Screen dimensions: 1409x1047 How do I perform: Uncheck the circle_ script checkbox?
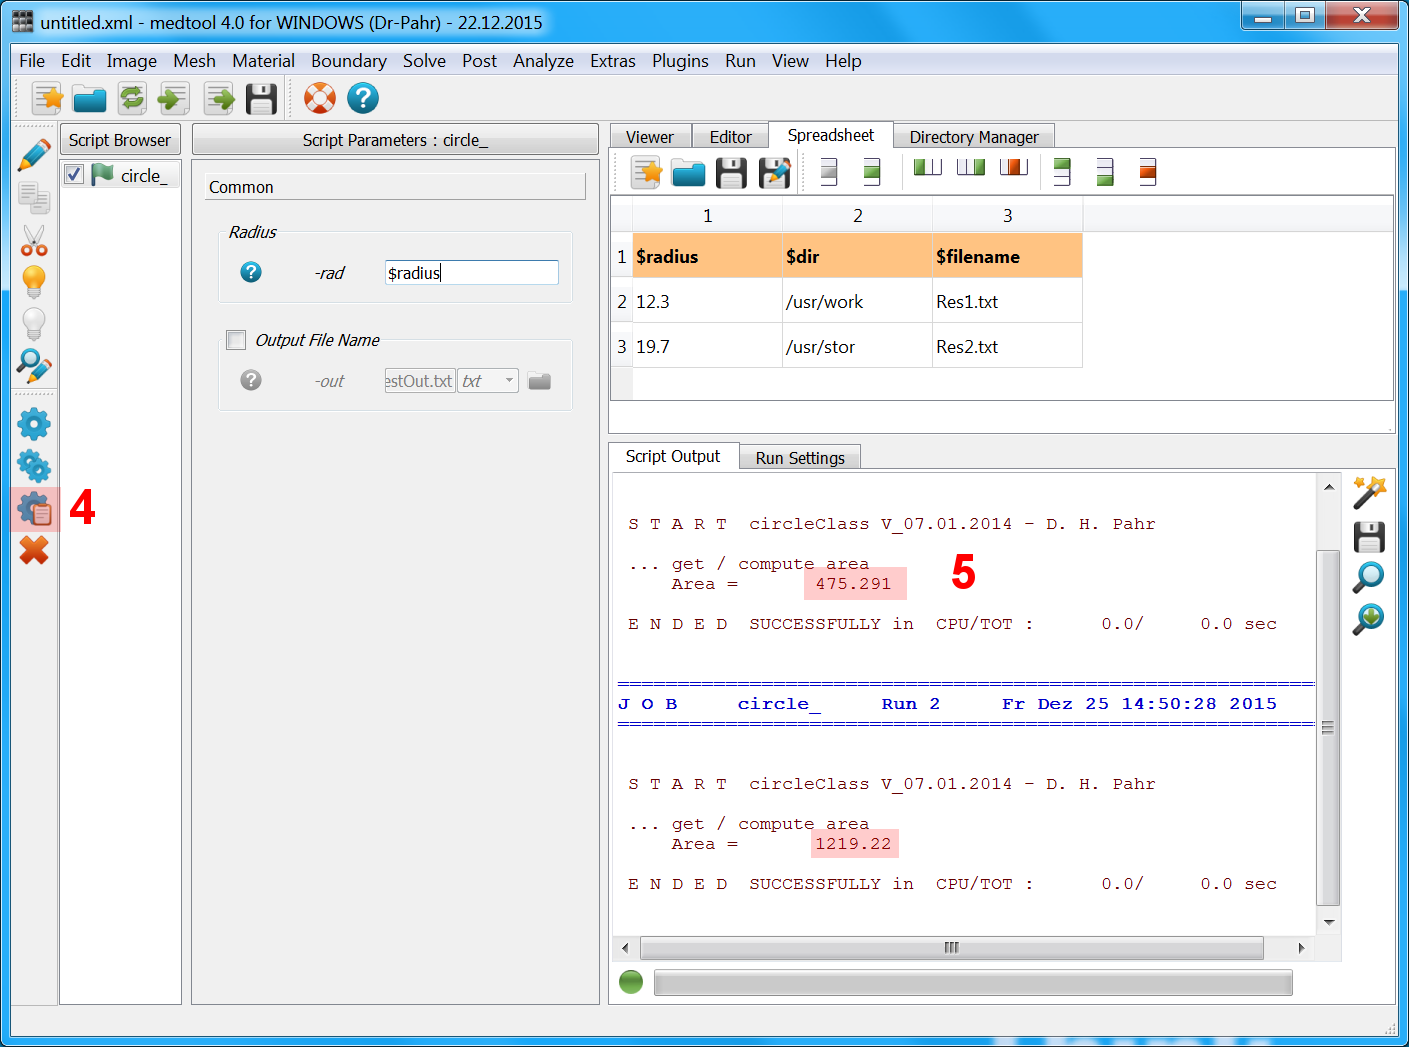(x=74, y=174)
